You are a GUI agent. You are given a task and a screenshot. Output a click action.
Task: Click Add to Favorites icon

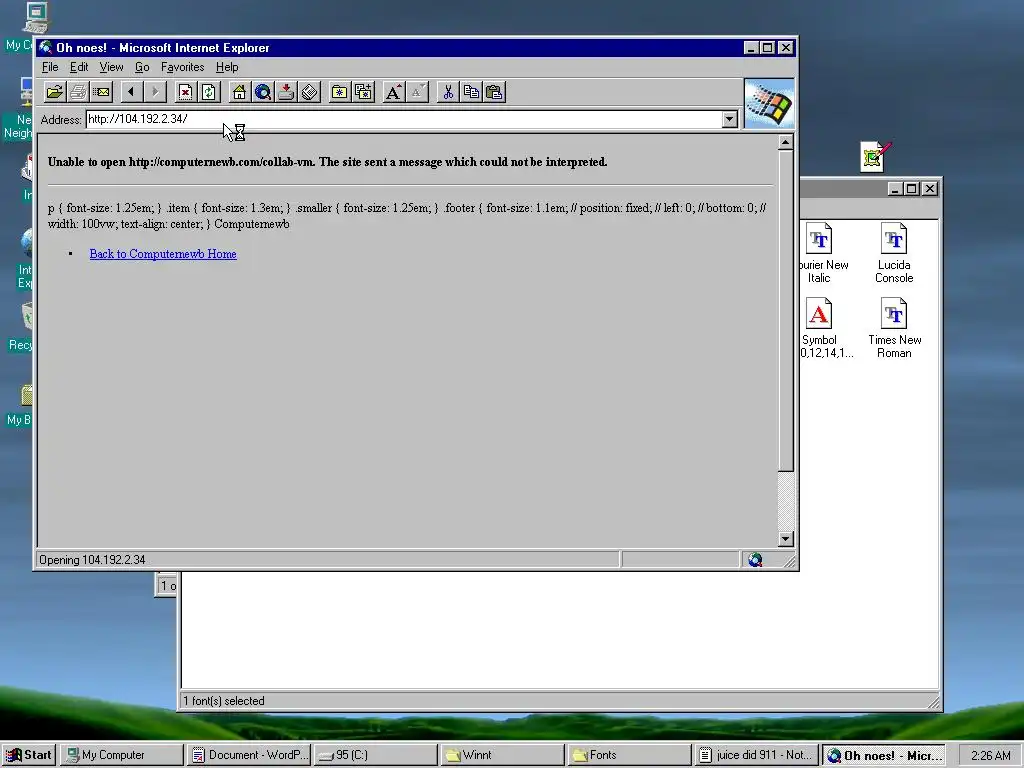(x=363, y=92)
